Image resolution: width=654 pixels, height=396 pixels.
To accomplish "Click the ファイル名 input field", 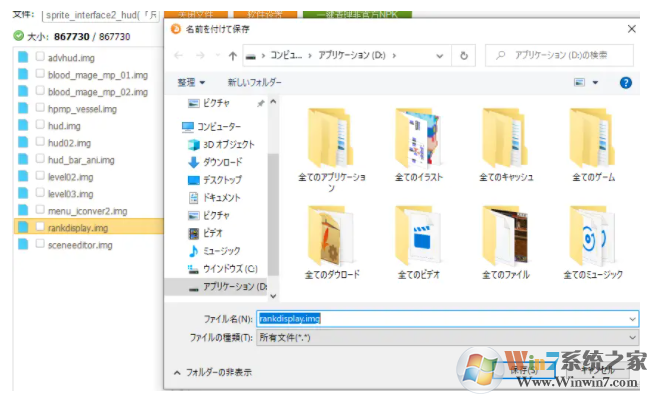I will [x=447, y=319].
